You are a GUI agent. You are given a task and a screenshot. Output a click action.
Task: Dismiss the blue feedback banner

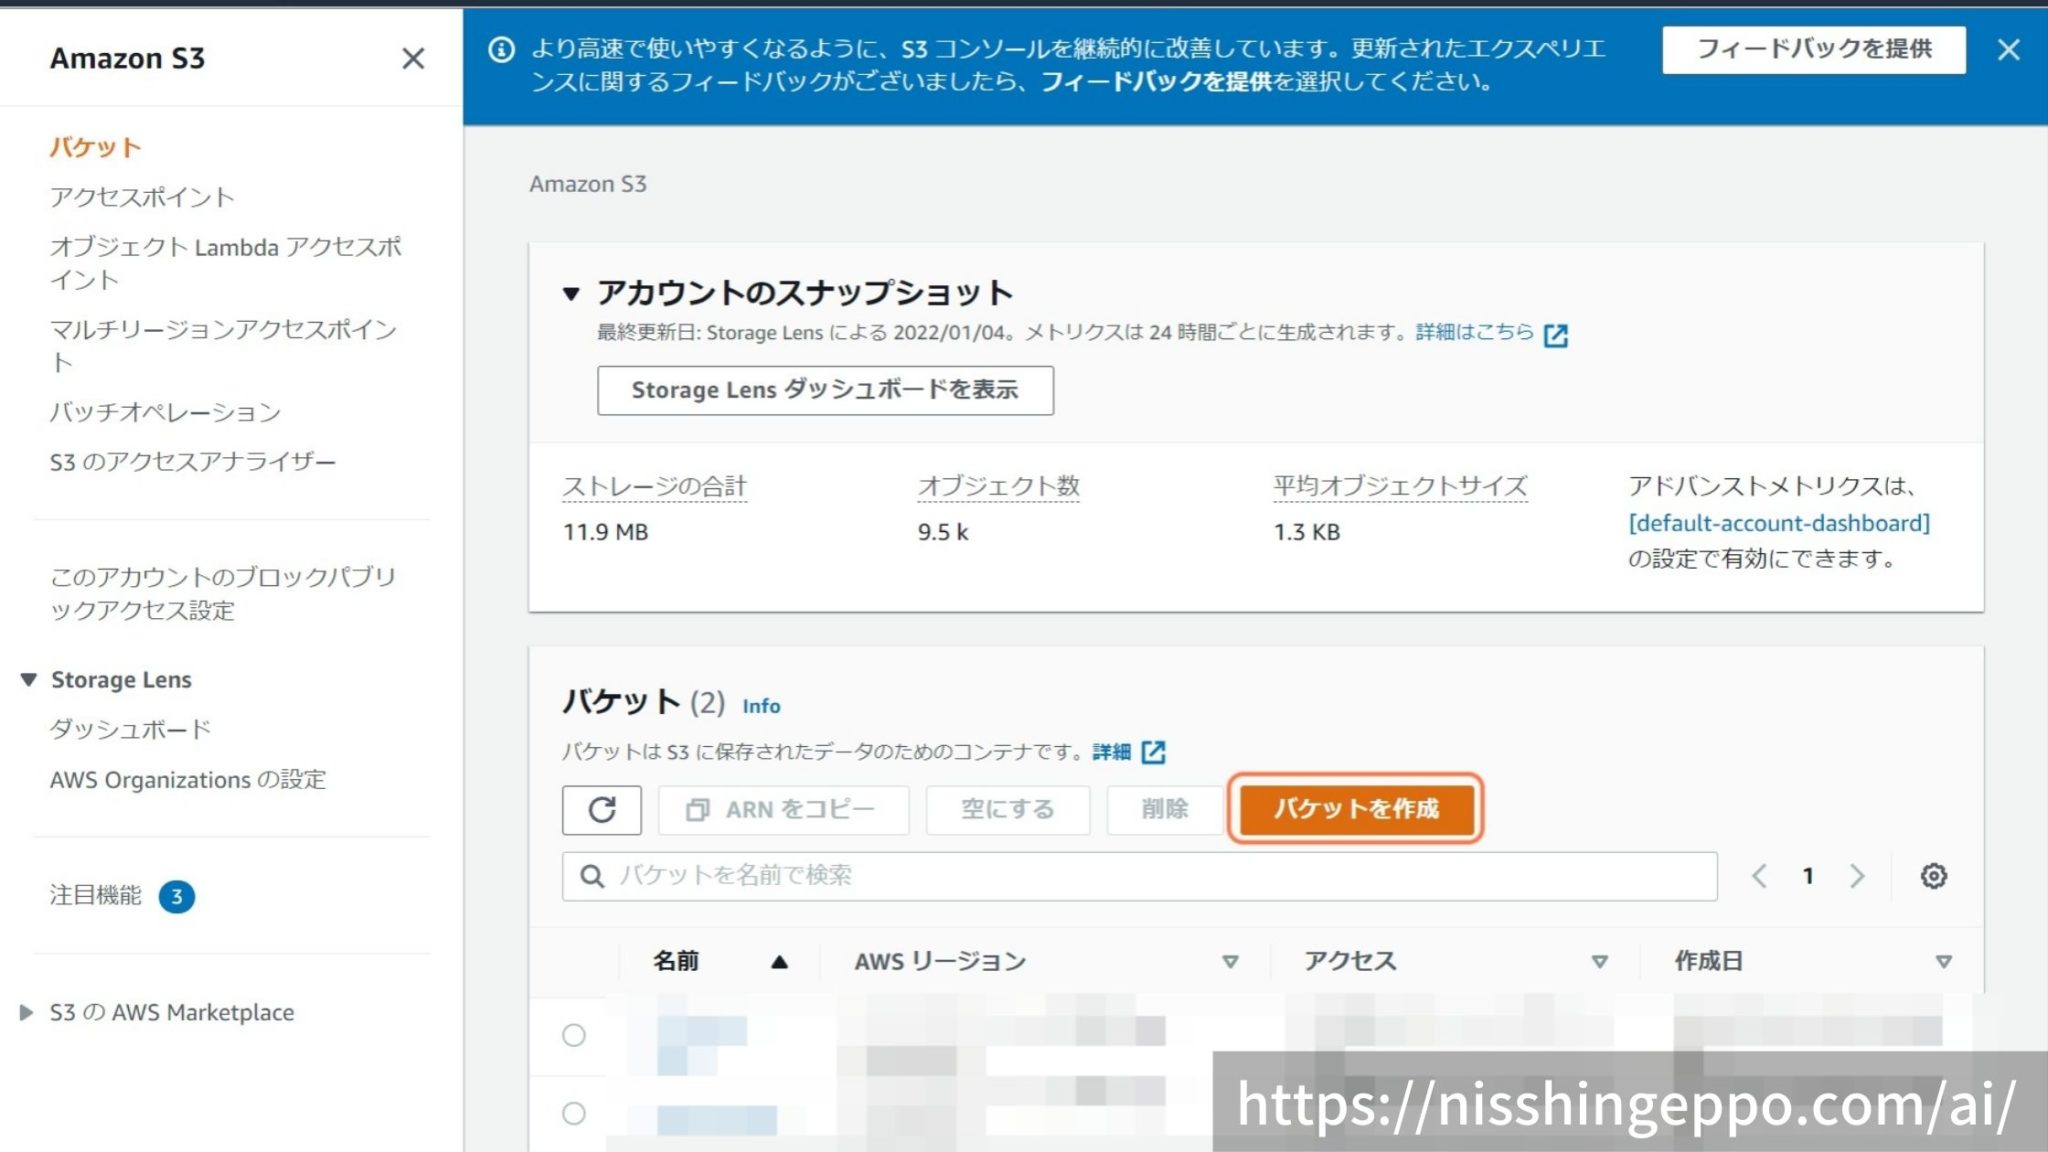[2008, 49]
